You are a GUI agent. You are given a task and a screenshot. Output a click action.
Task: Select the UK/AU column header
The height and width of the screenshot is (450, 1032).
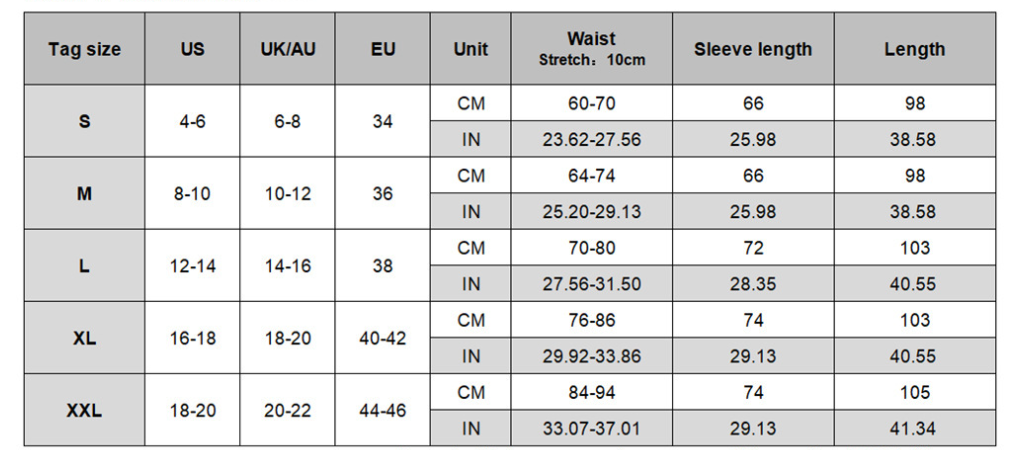tap(287, 49)
